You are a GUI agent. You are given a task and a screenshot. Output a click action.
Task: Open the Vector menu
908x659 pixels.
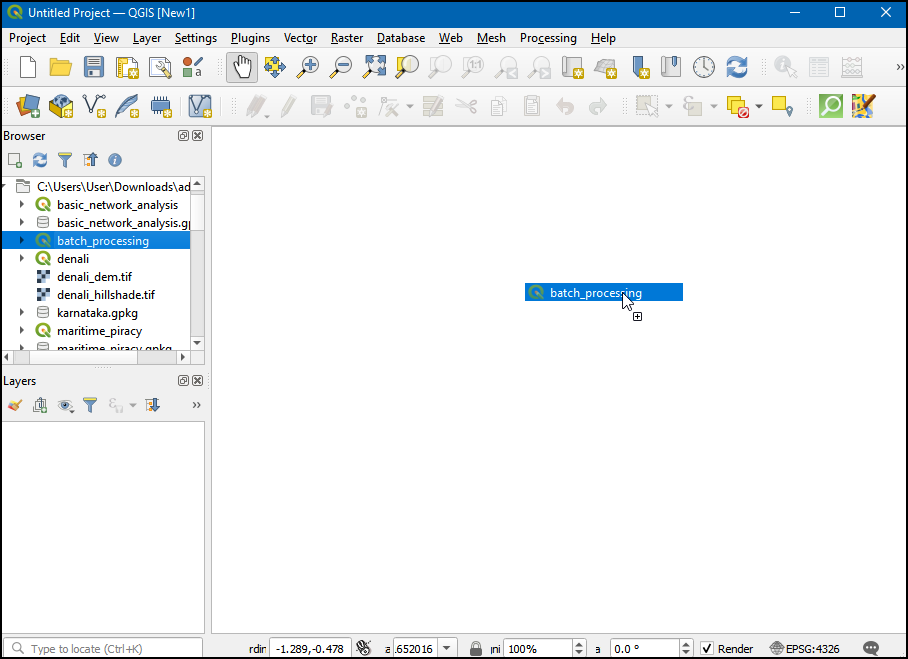pyautogui.click(x=300, y=38)
